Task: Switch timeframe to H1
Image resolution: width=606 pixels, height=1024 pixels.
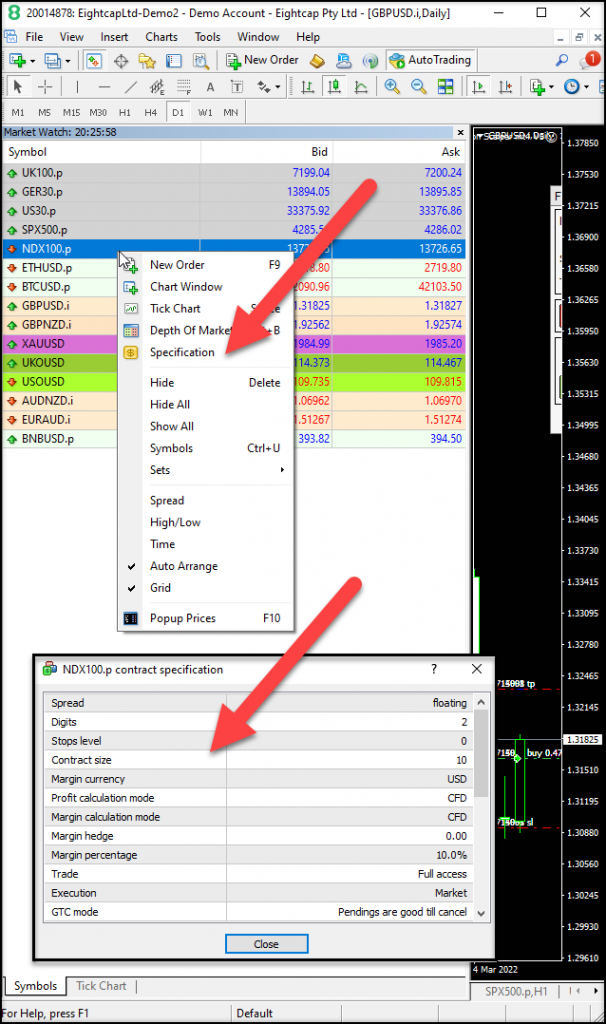Action: pos(124,112)
